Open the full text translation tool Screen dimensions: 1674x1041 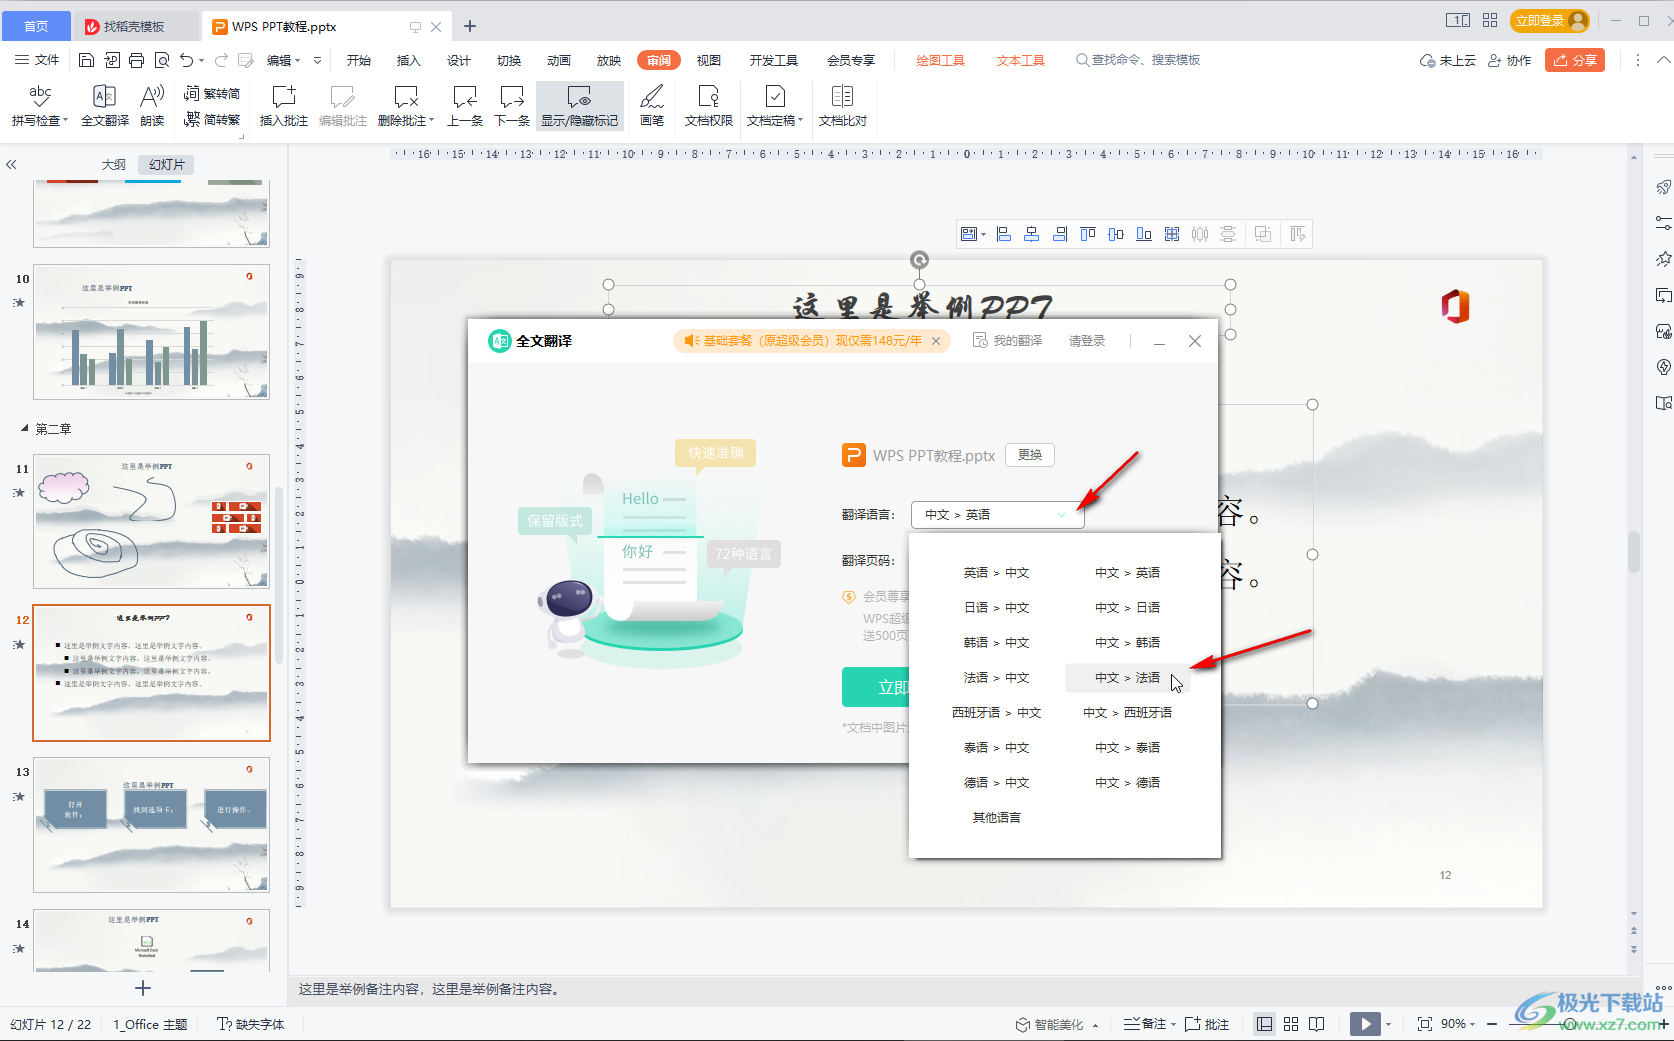click(104, 105)
